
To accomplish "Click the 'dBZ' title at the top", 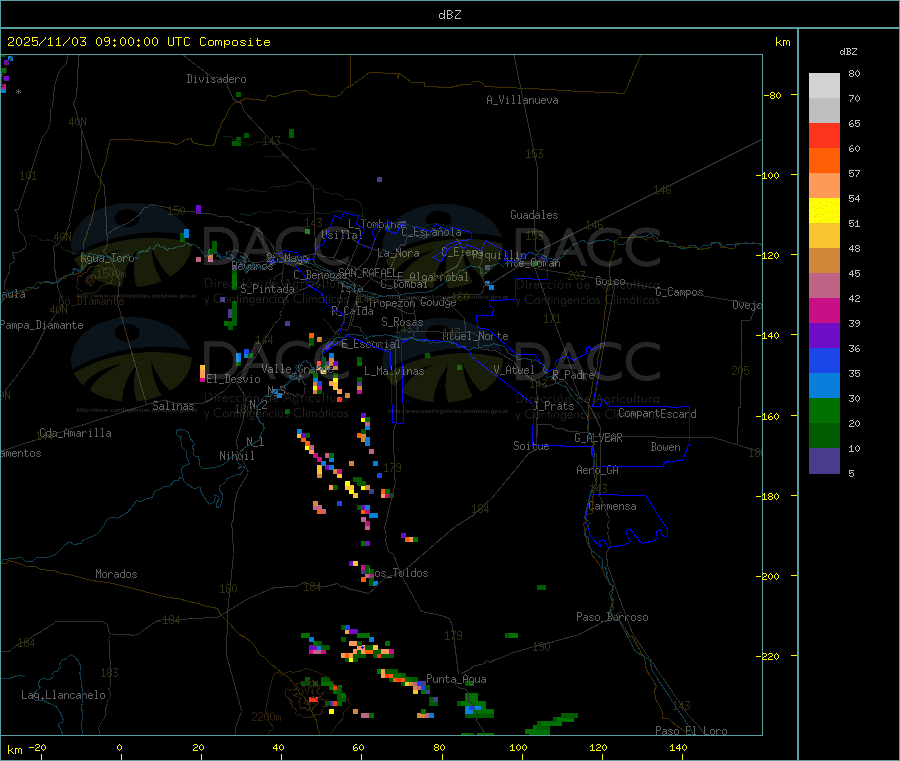I will coord(449,15).
